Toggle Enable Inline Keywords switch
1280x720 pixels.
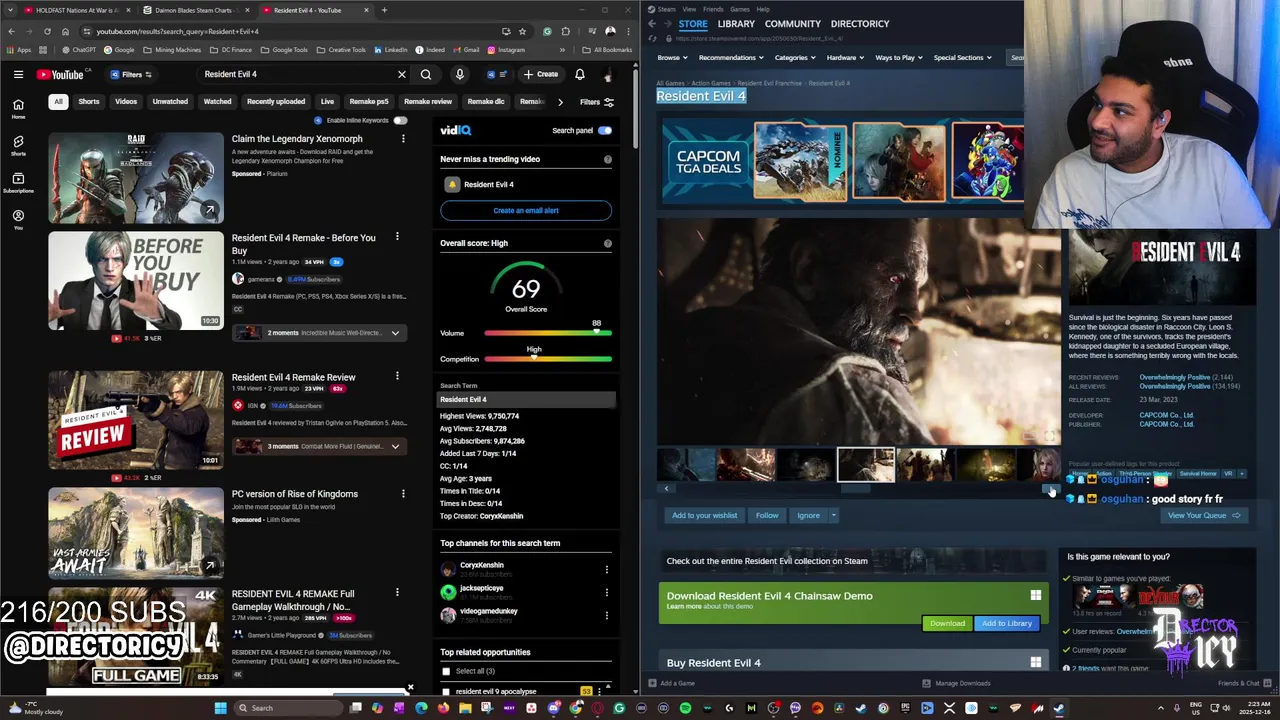point(400,120)
